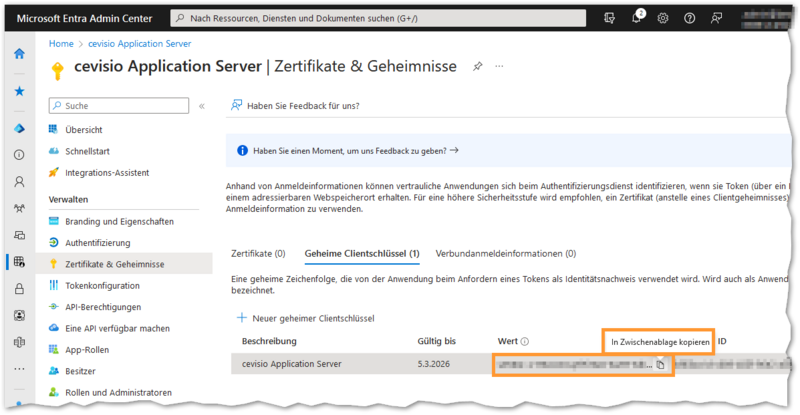Open notifications bell in top bar

[x=636, y=18]
